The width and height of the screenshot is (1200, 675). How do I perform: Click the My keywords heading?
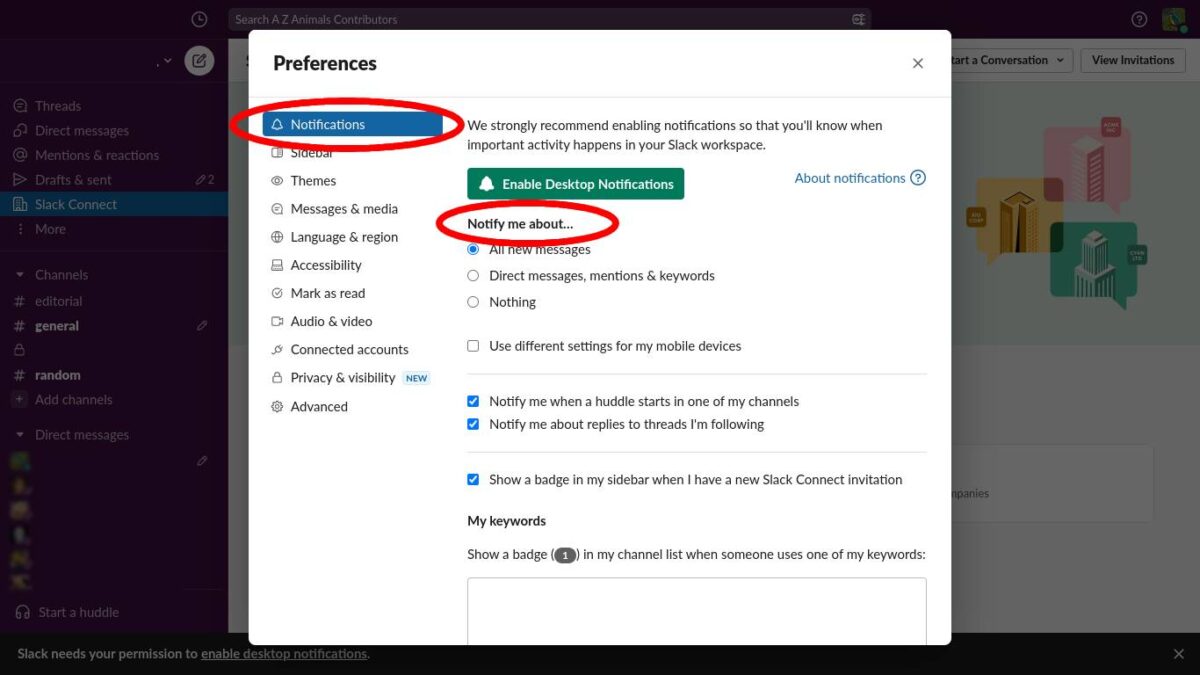coord(507,521)
